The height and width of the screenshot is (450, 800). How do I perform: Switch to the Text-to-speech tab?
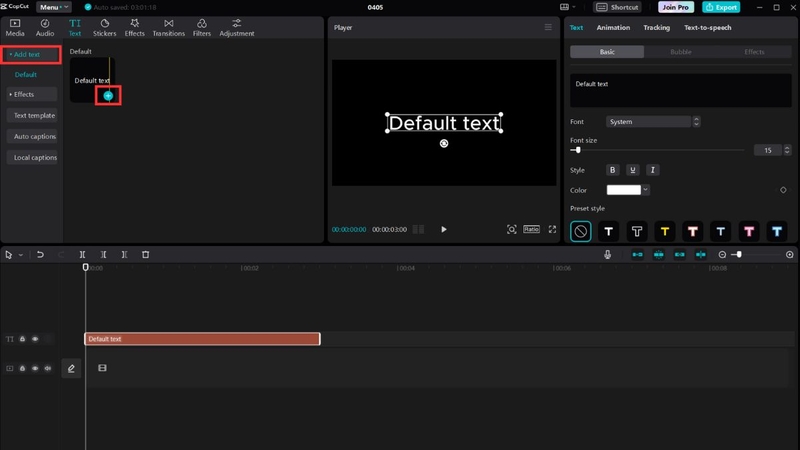(708, 28)
